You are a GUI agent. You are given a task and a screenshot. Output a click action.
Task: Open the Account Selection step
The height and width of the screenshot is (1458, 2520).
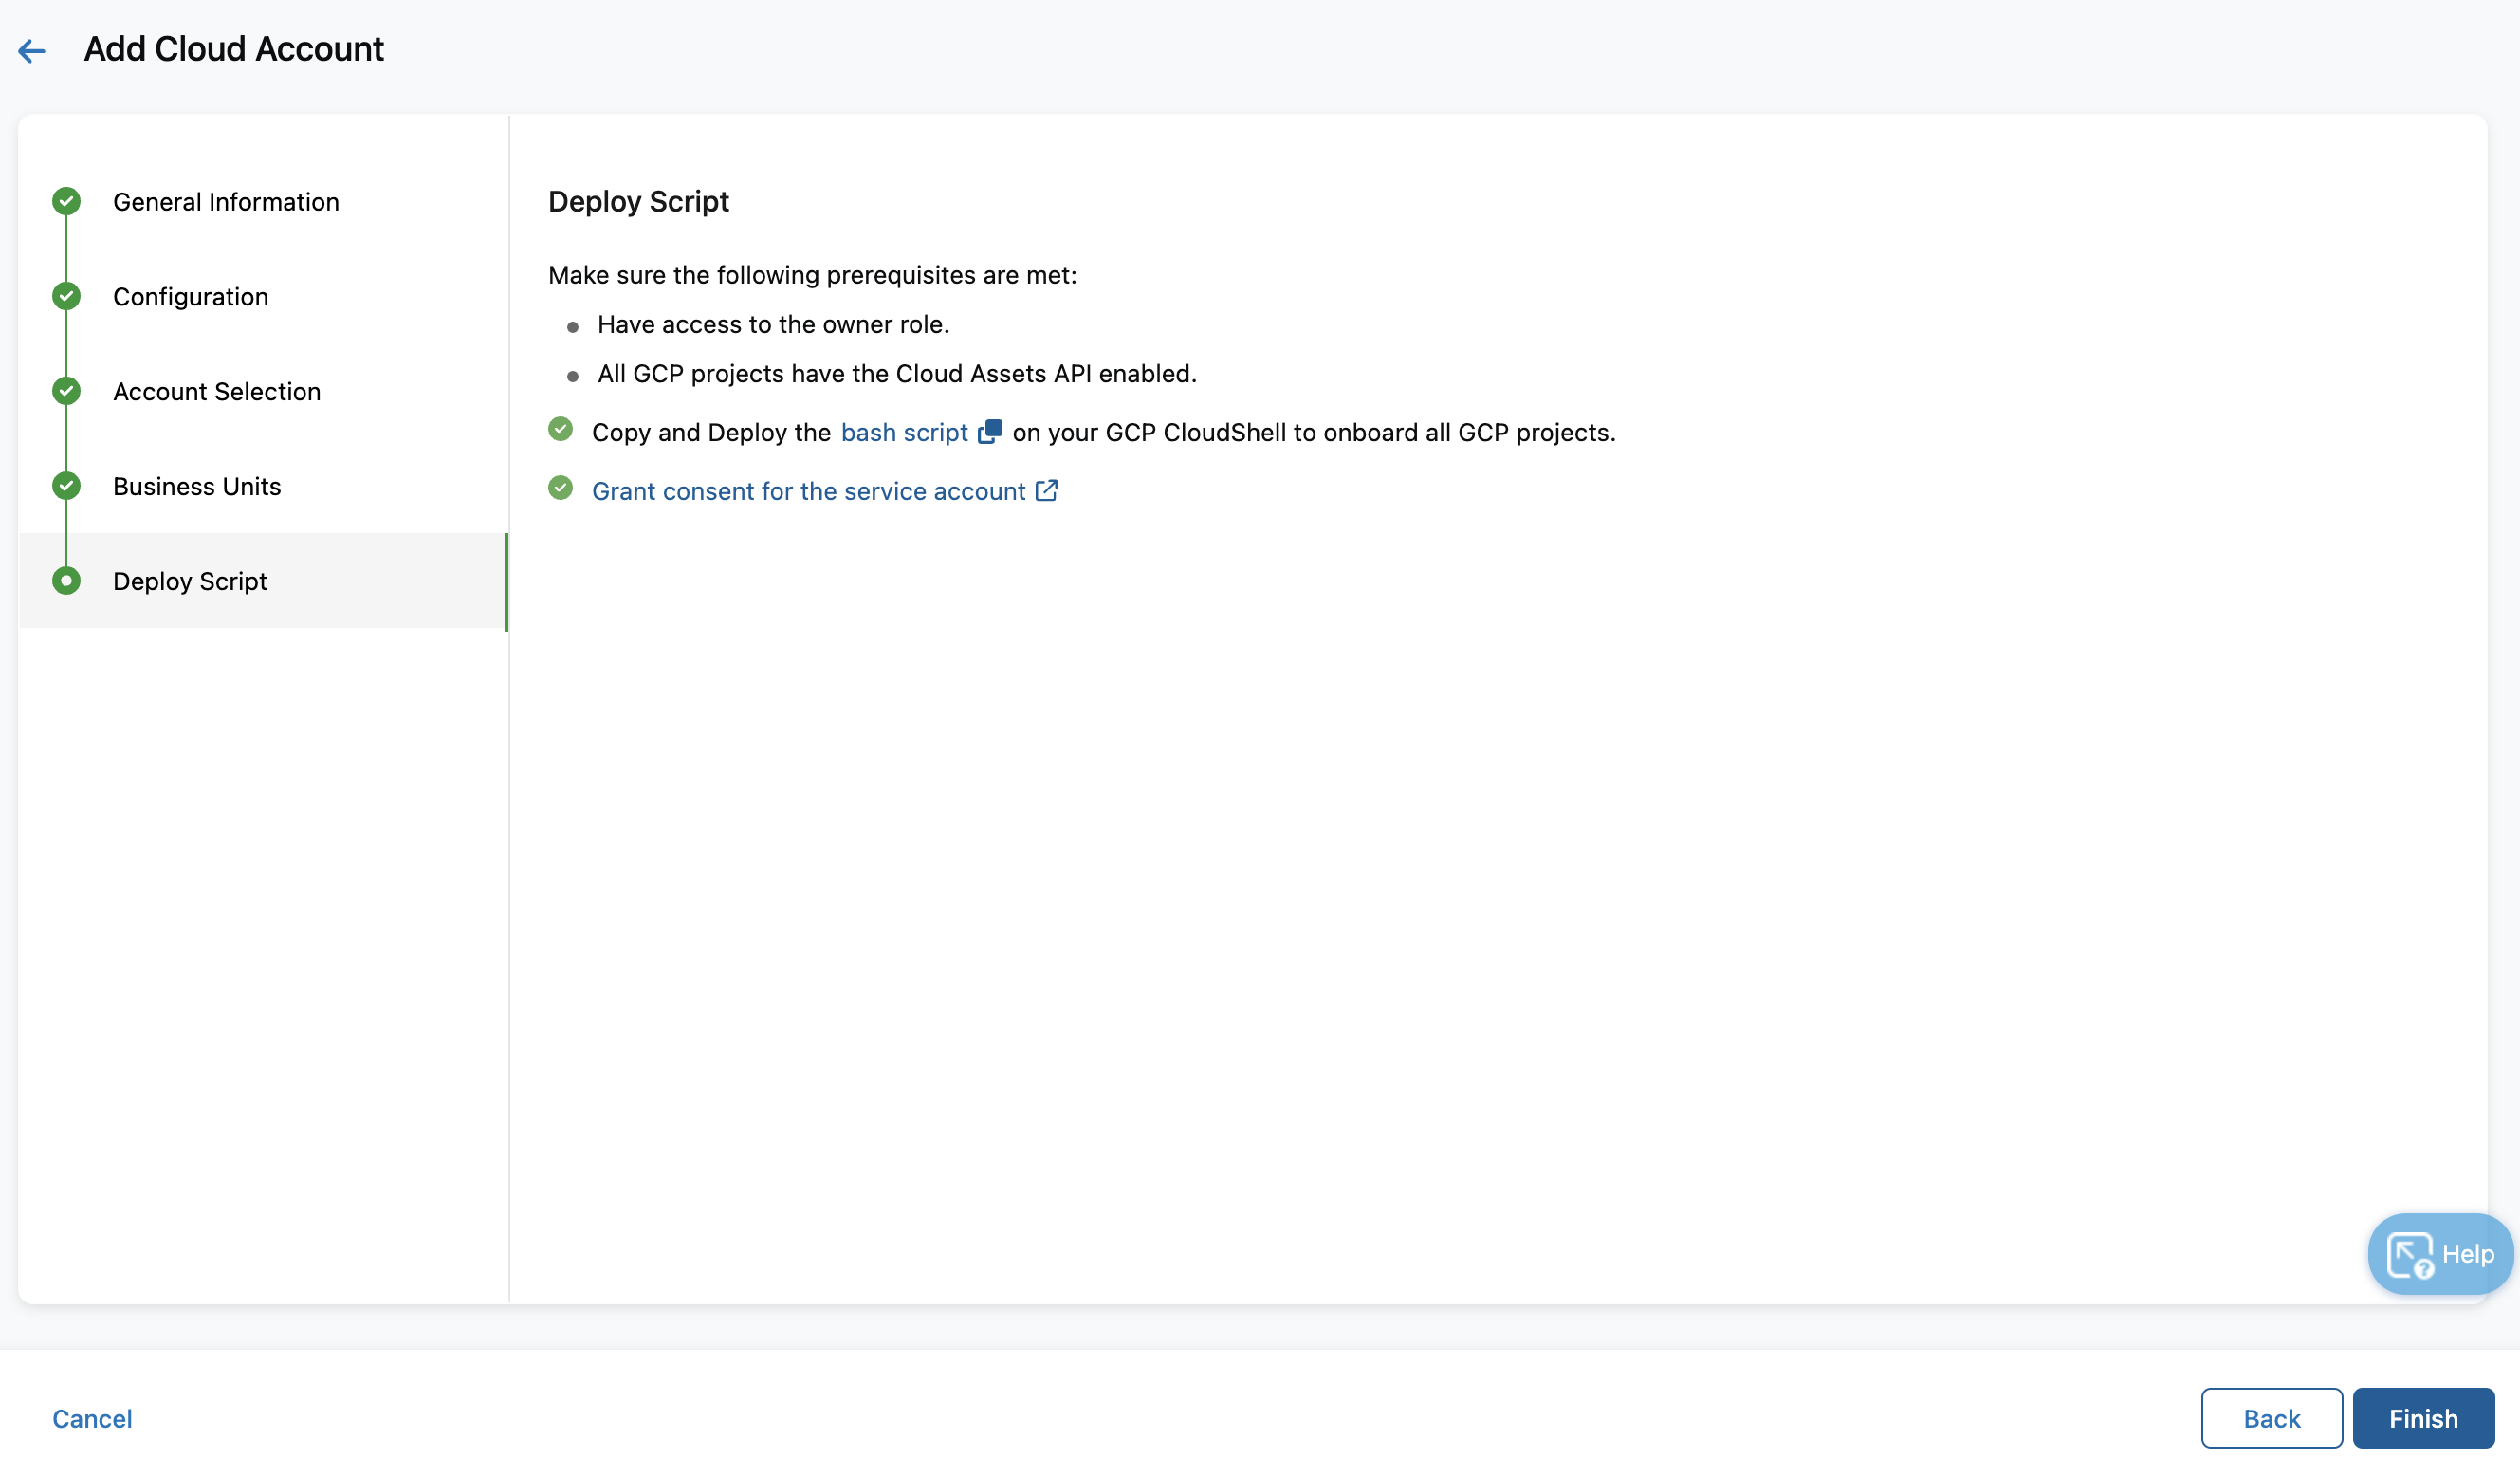tap(216, 391)
